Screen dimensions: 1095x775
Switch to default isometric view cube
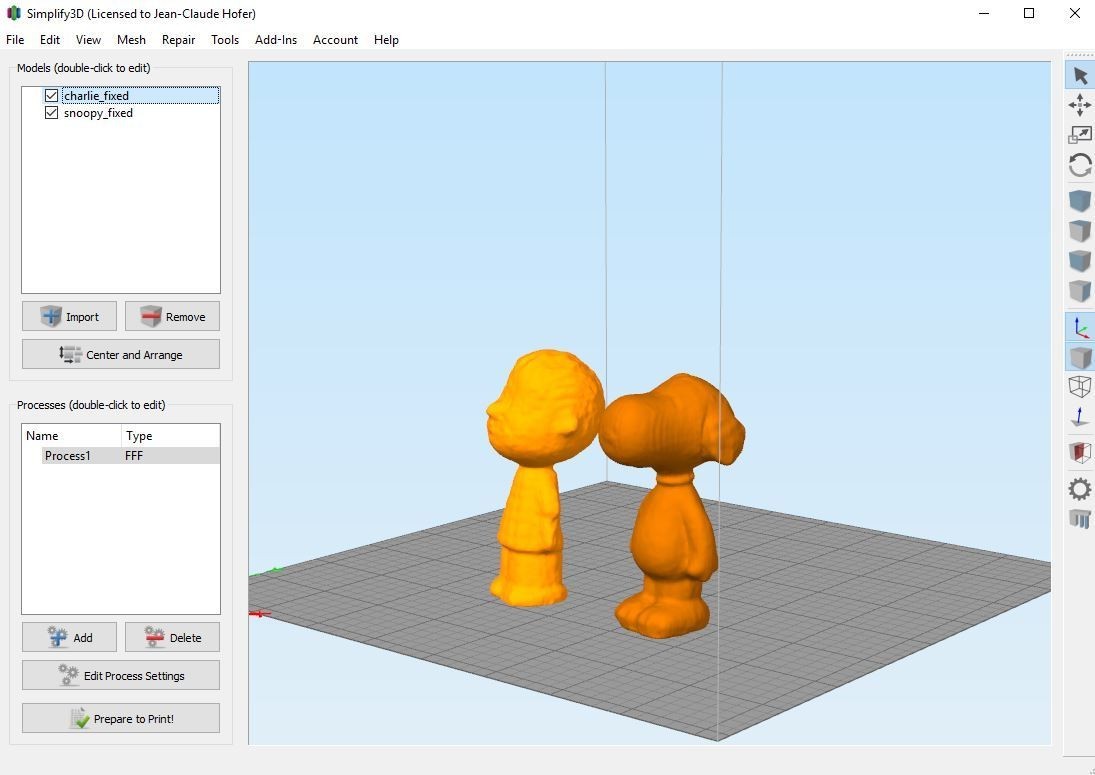[1080, 201]
